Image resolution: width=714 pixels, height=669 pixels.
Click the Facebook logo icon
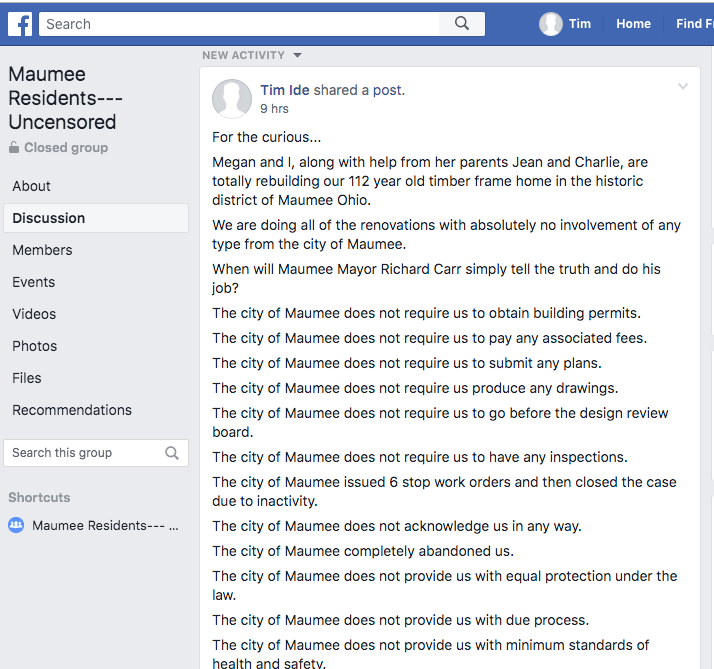tap(20, 24)
